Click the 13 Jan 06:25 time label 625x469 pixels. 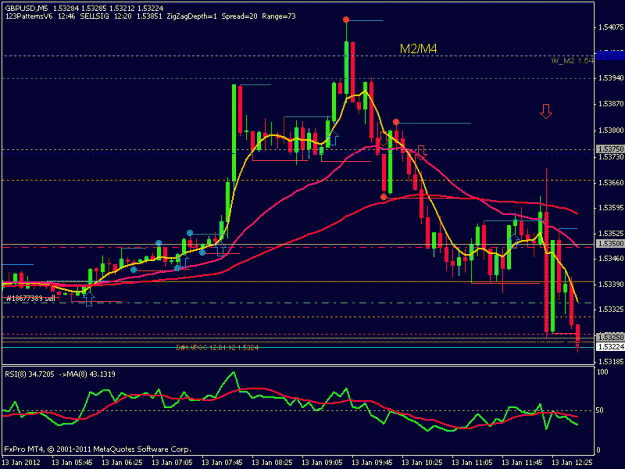point(122,462)
